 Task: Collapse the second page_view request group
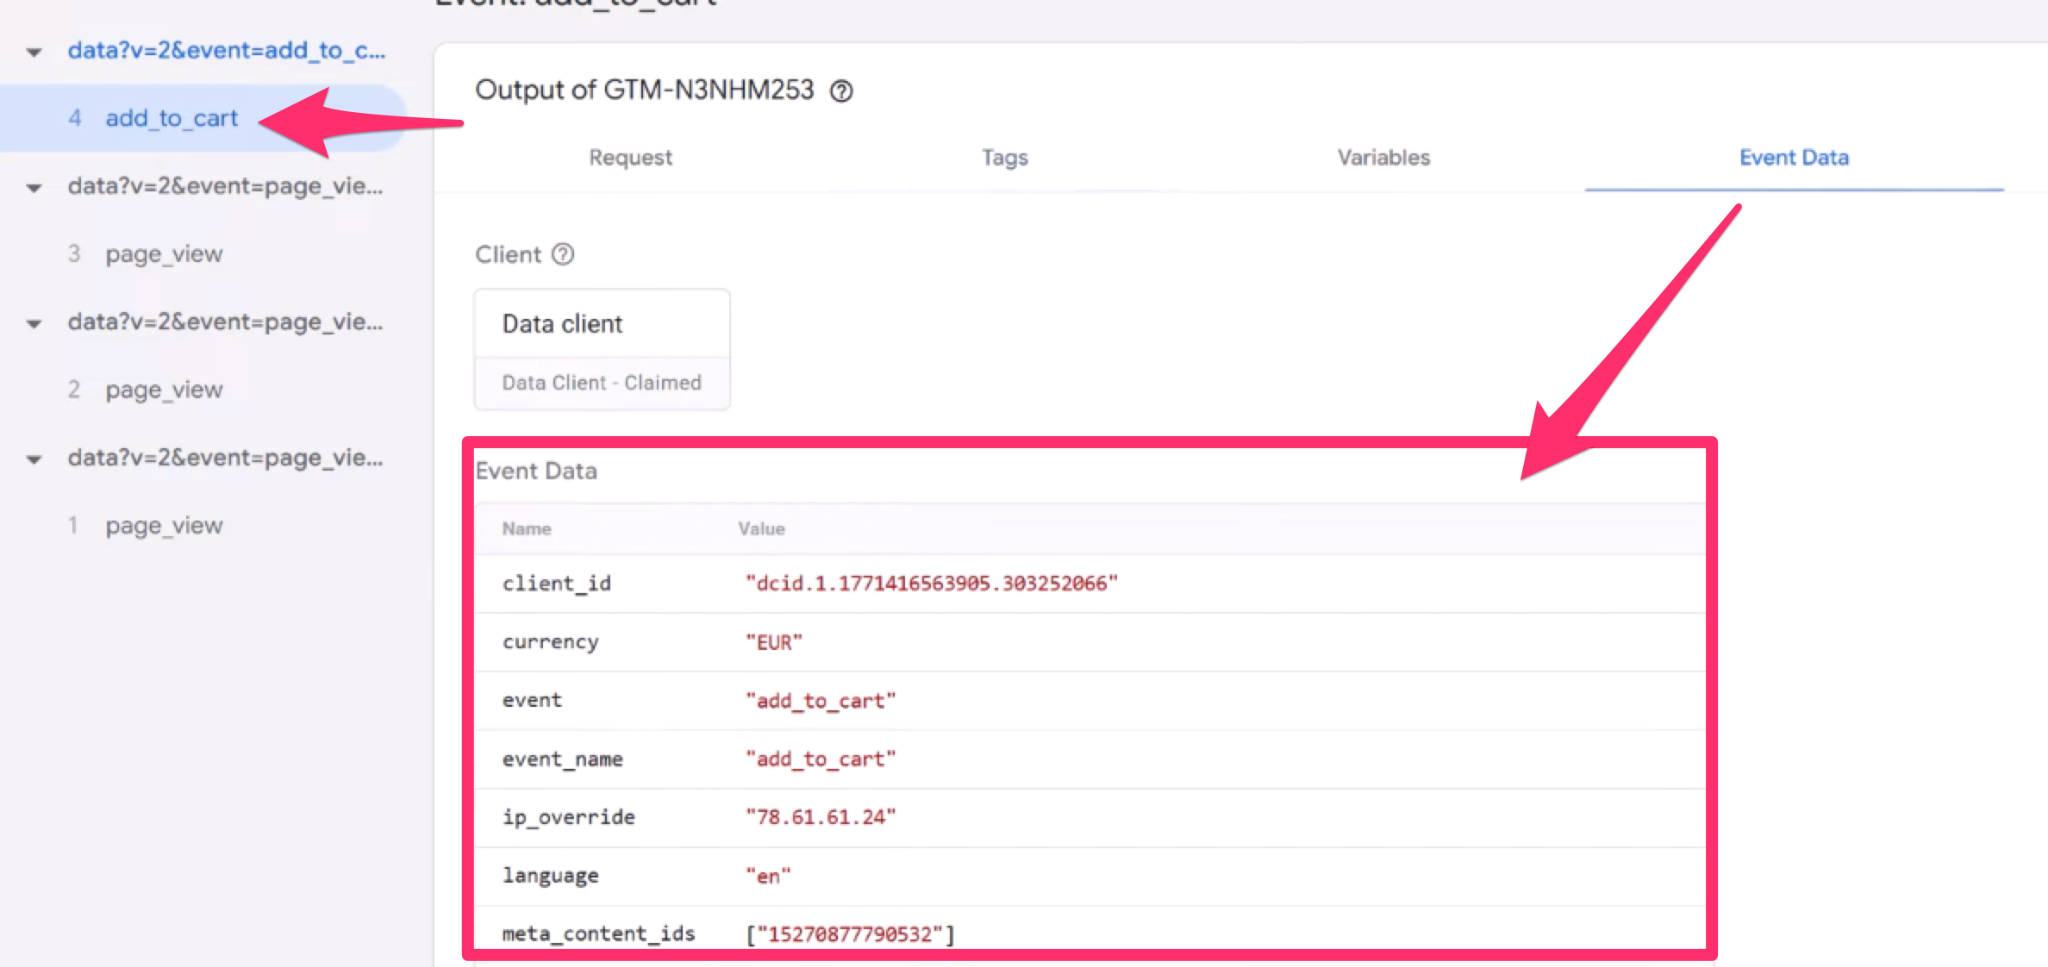point(34,324)
